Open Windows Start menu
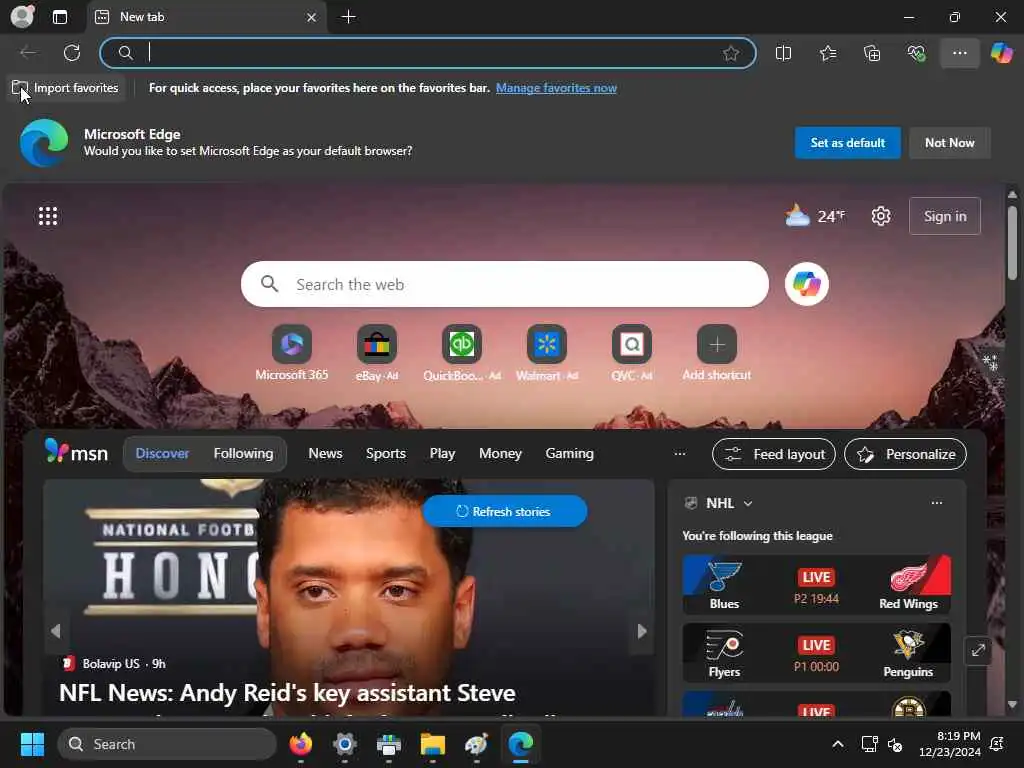The width and height of the screenshot is (1024, 768). pos(32,744)
